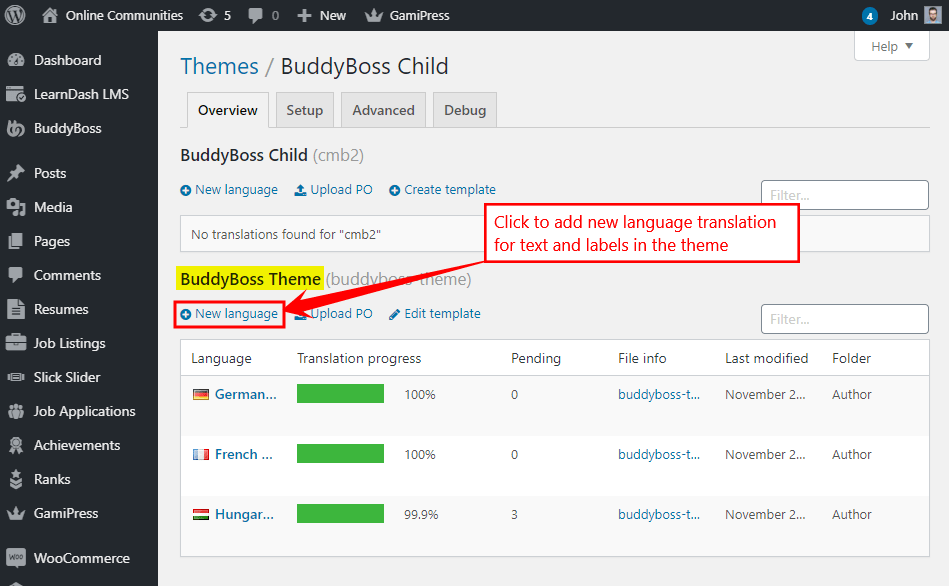Open the comments bubble icon
Image resolution: width=949 pixels, height=586 pixels.
256,15
